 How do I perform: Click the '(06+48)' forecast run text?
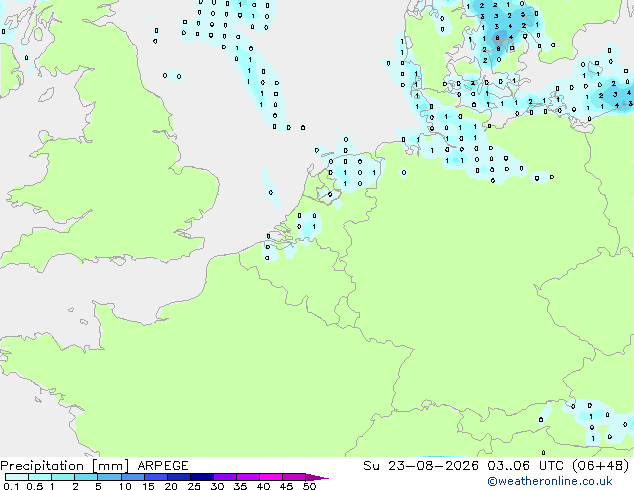click(x=600, y=466)
